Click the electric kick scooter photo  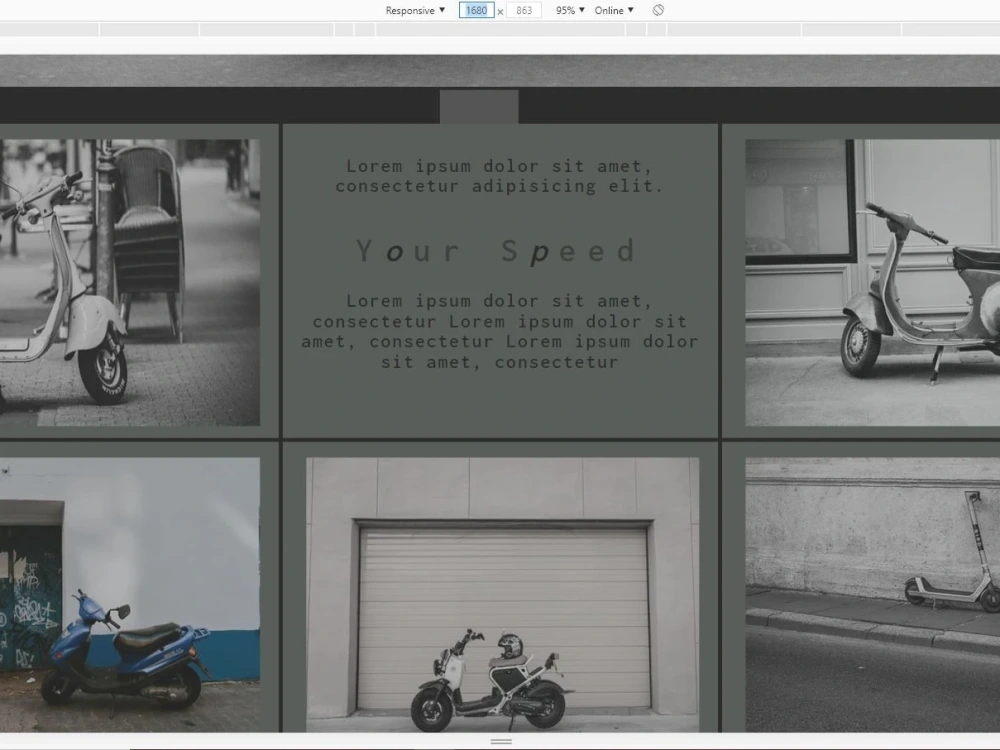(x=872, y=594)
